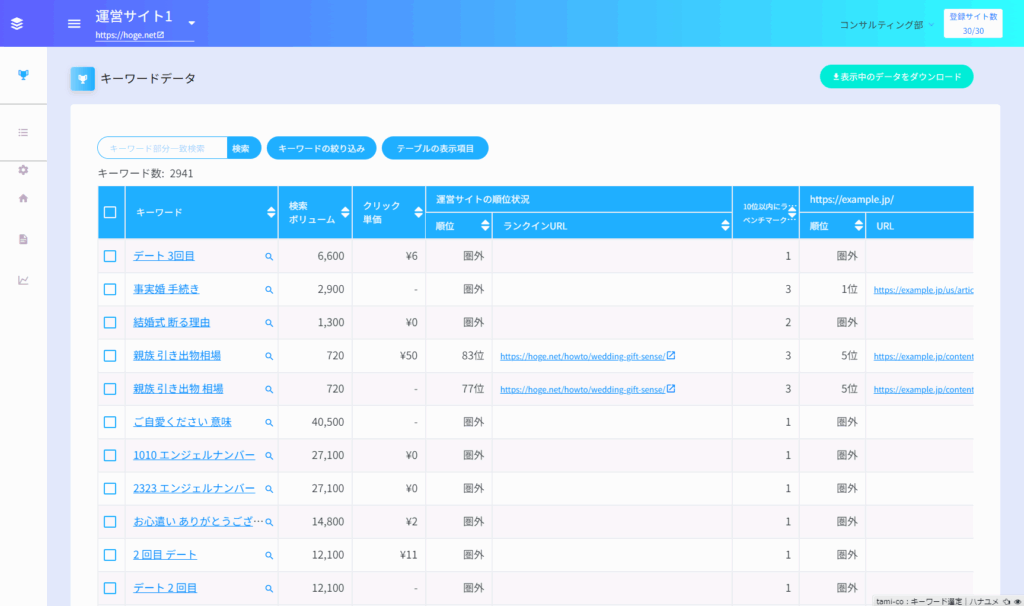Click the magnifier icon beside デート 3回目
This screenshot has height=606, width=1024.
click(x=268, y=257)
